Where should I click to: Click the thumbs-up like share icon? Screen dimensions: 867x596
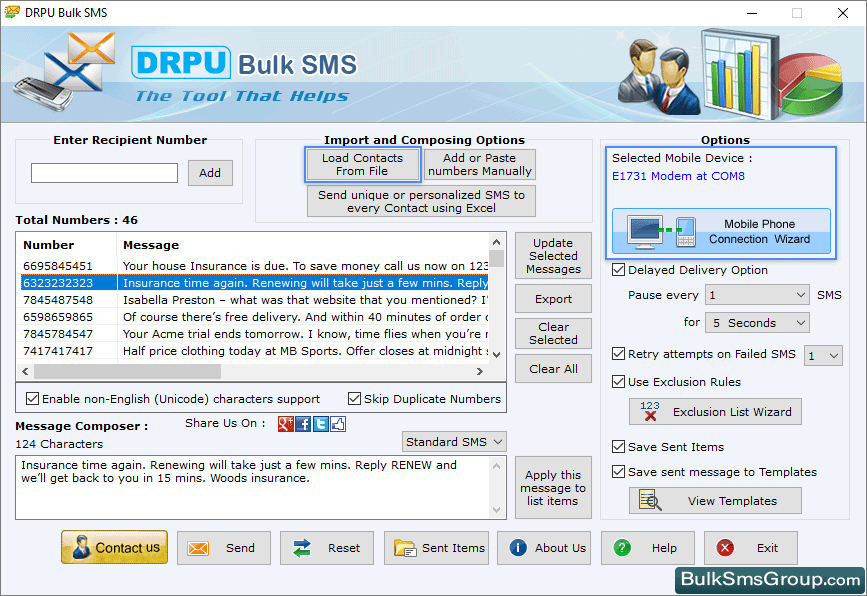[338, 424]
